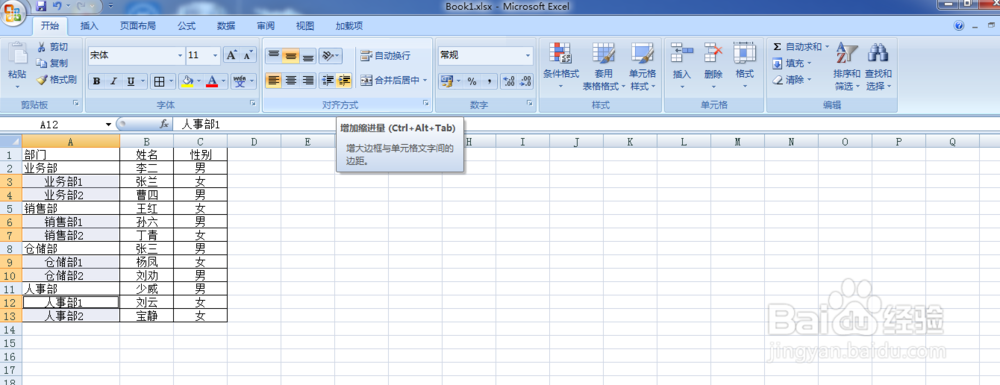This screenshot has height=385, width=1000.
Task: Open the font name 宋体 dropdown
Action: [x=179, y=55]
